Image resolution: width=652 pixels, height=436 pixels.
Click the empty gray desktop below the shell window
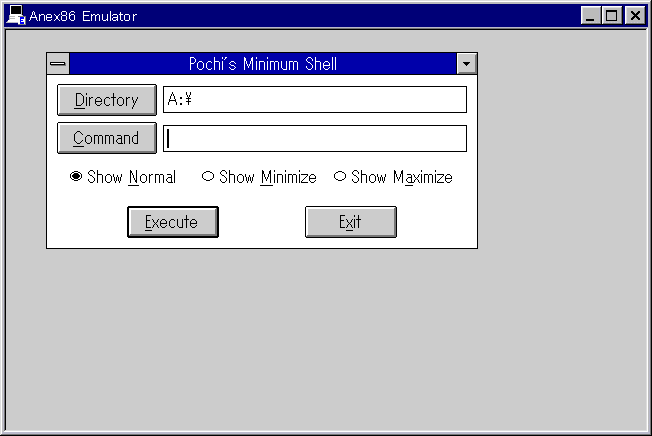pyautogui.click(x=260, y=340)
